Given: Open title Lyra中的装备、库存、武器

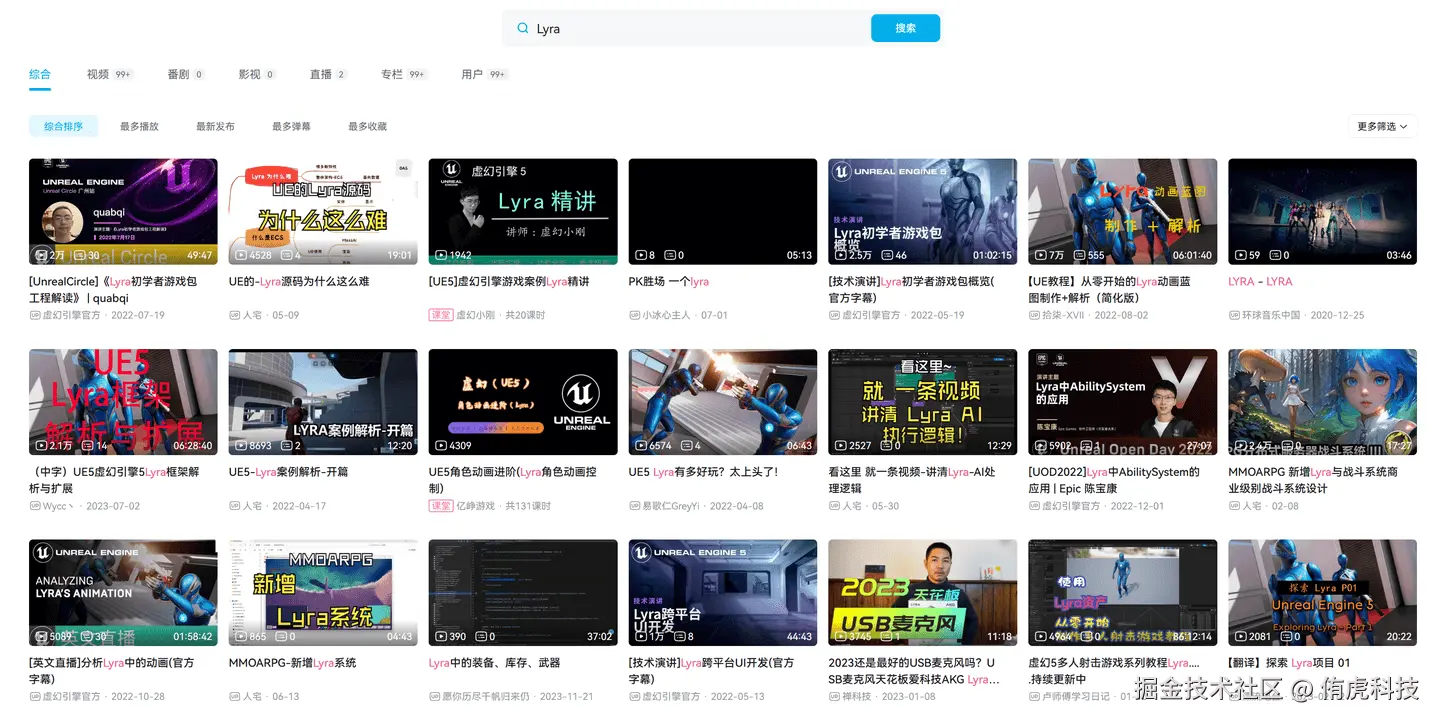Looking at the screenshot, I should 494,663.
